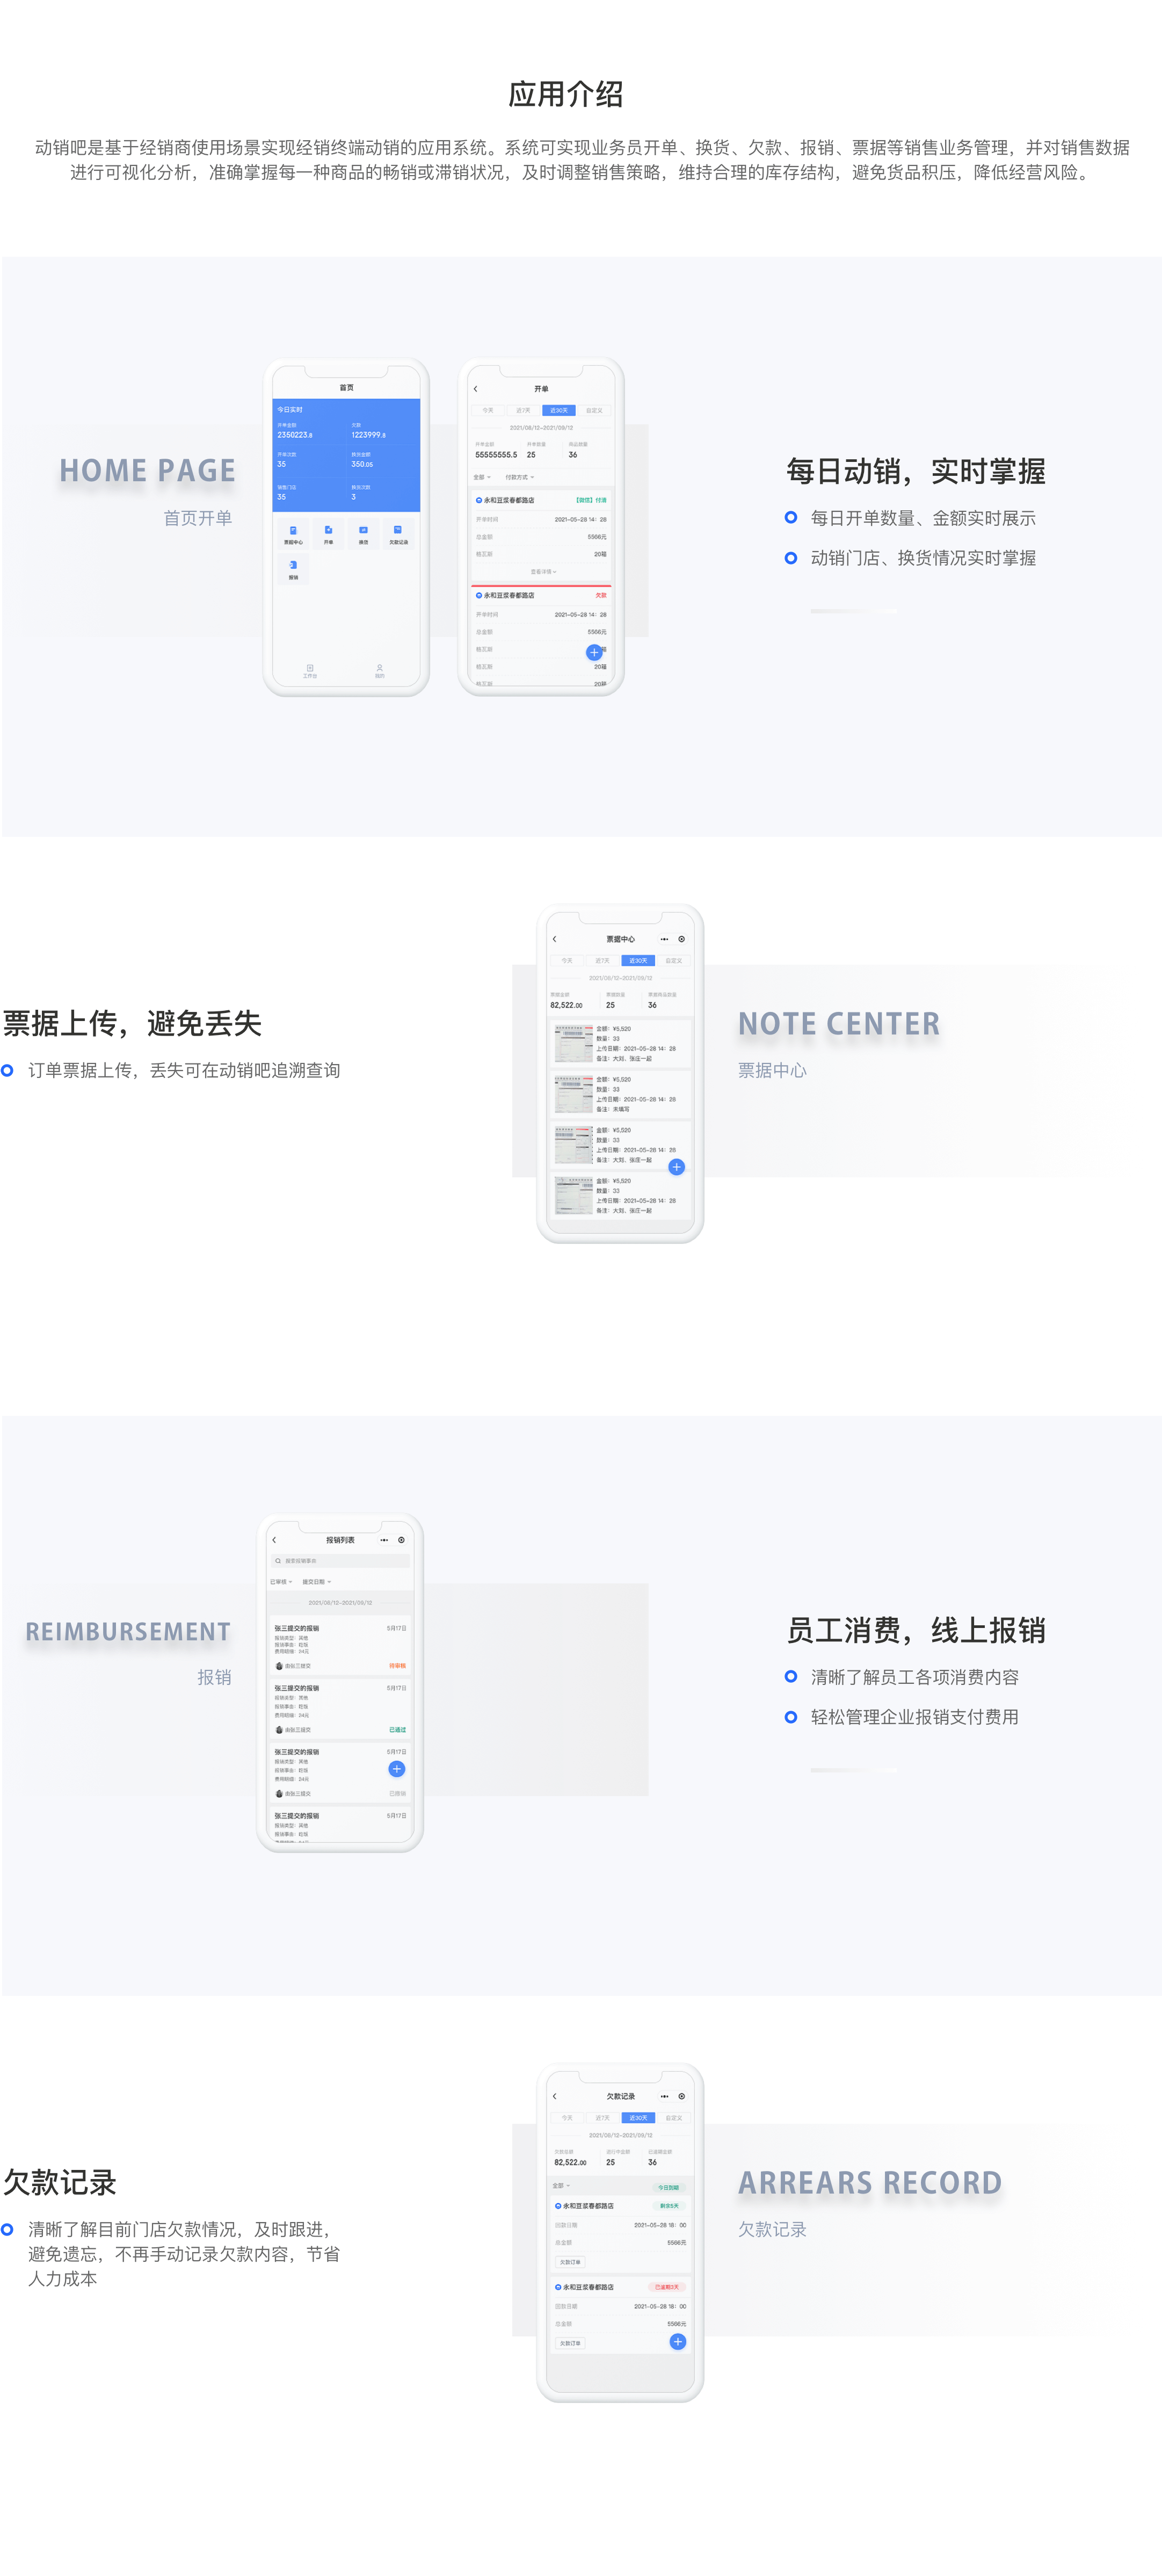
Task: Click the NOTE CENTER title
Action: tap(839, 1024)
